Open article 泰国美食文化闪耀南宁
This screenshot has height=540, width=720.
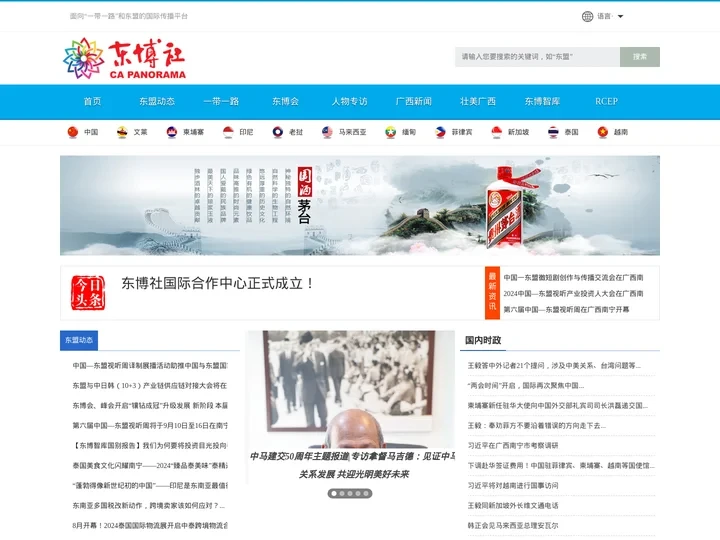click(150, 465)
